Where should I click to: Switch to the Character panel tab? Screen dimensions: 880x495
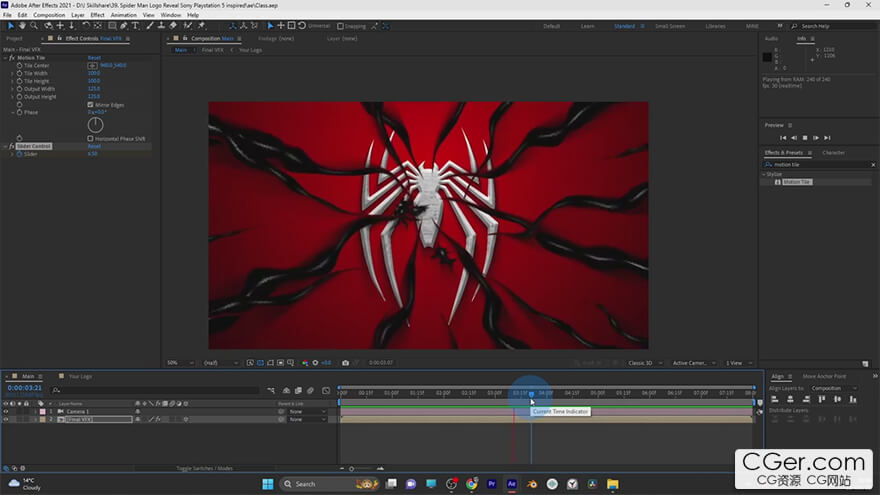pos(833,153)
